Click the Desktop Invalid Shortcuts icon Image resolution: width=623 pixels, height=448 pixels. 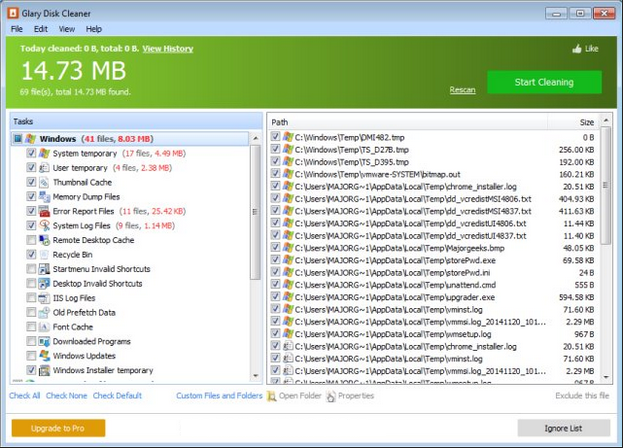pos(44,284)
